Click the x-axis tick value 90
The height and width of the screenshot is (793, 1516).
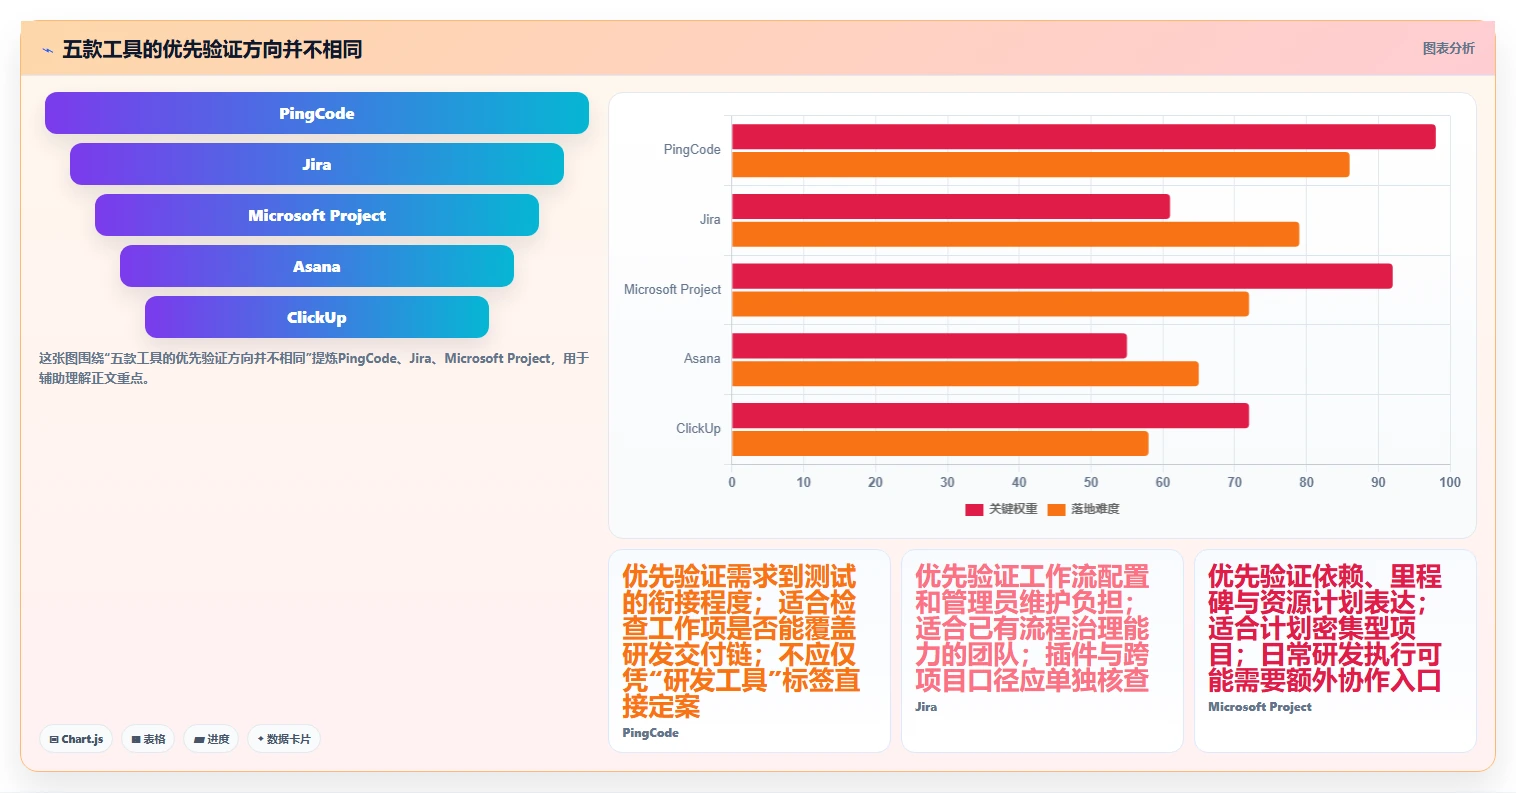pos(1378,482)
